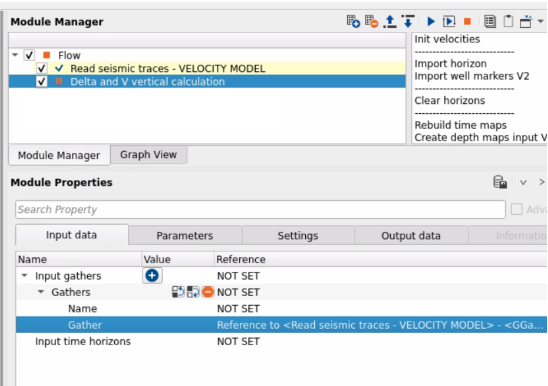Click the remove module icon with orange minus
Image resolution: width=548 pixels, height=386 pixels.
372,22
